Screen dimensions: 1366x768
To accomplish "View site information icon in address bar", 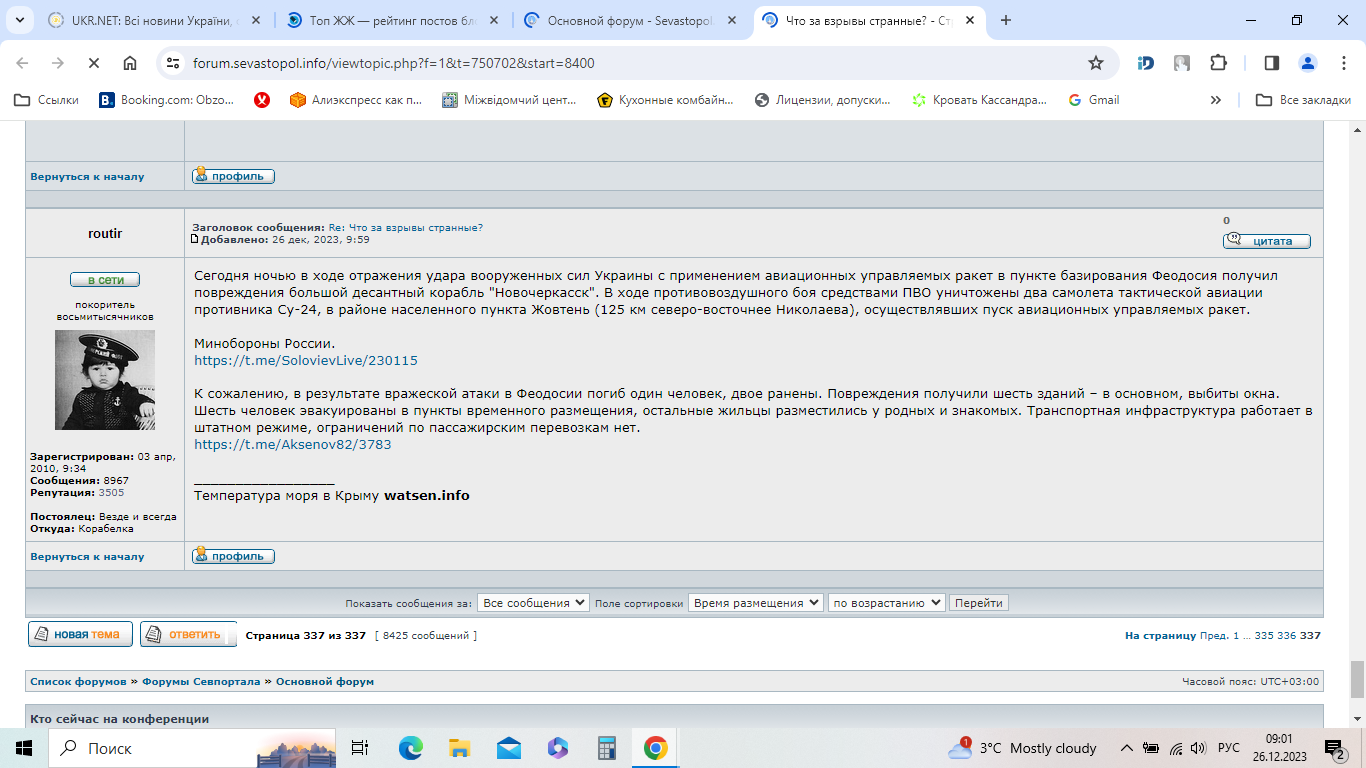I will click(174, 63).
